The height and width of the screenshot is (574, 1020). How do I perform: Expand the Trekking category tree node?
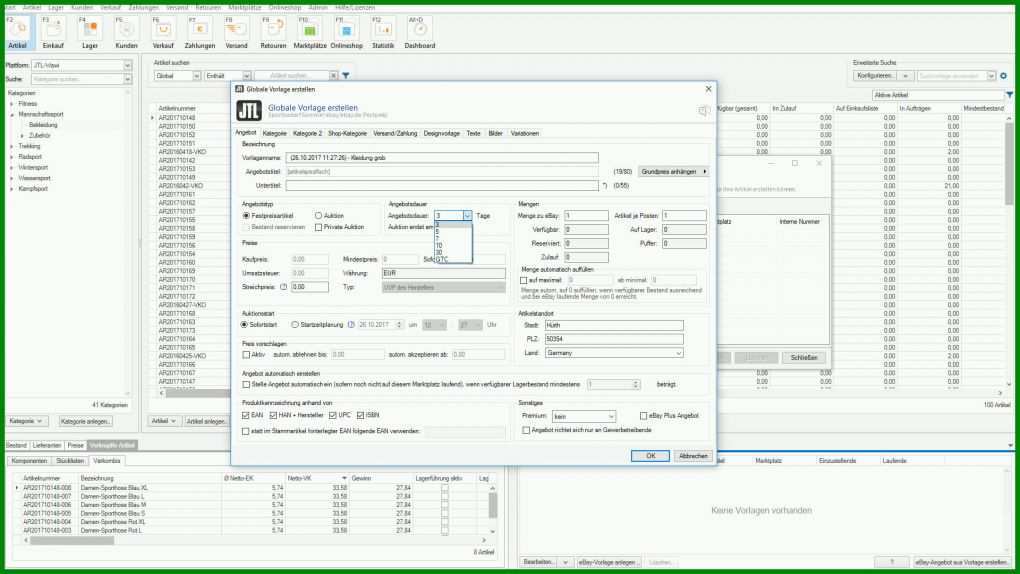point(11,146)
